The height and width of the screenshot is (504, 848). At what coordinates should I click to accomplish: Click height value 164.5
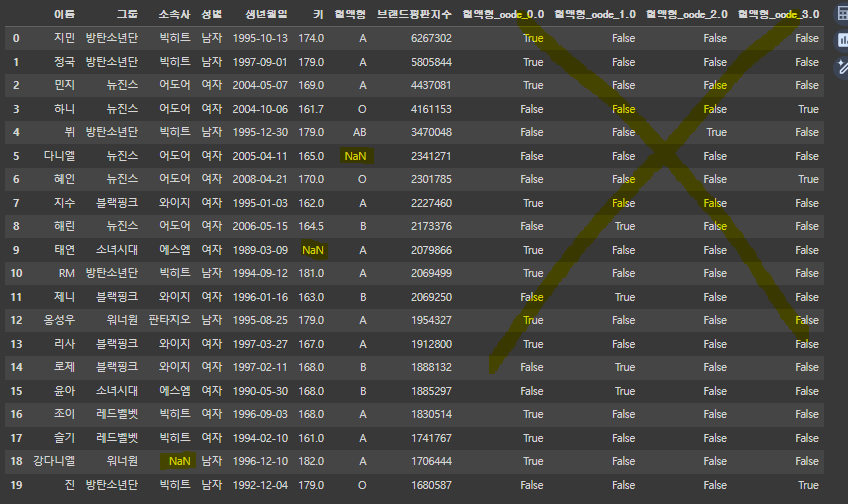coord(311,226)
